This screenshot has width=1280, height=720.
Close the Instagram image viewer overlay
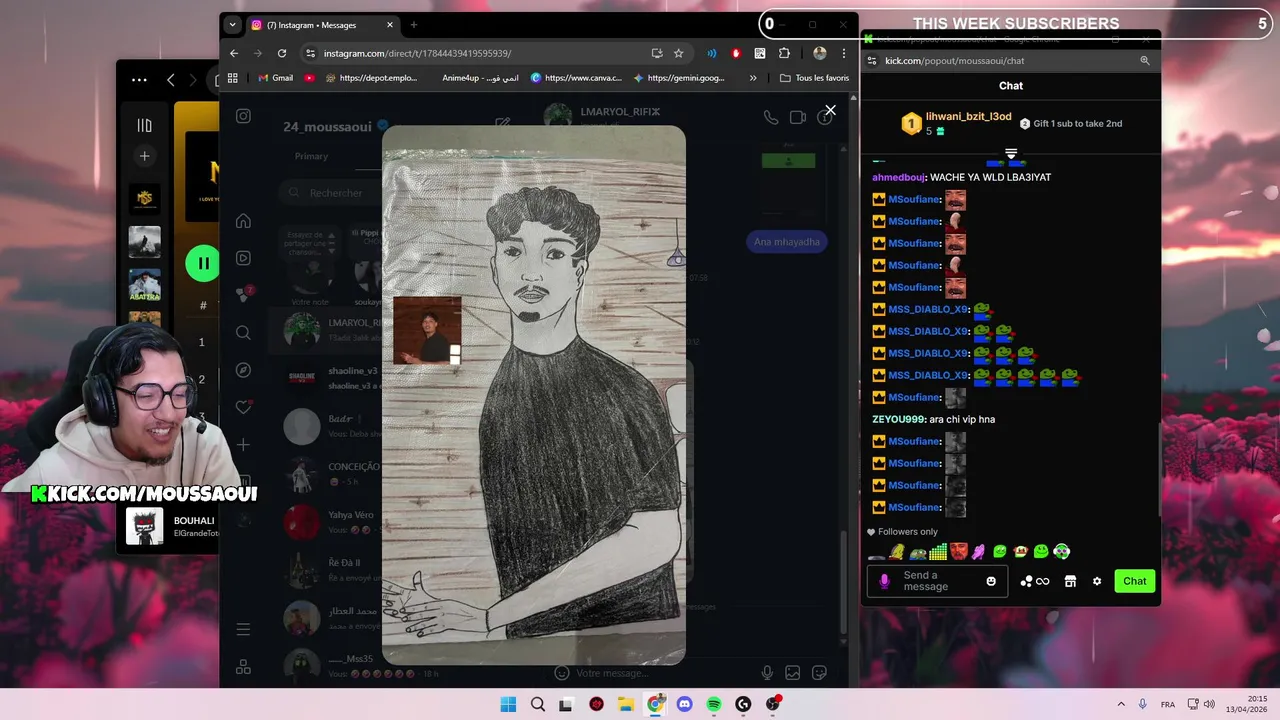(830, 110)
